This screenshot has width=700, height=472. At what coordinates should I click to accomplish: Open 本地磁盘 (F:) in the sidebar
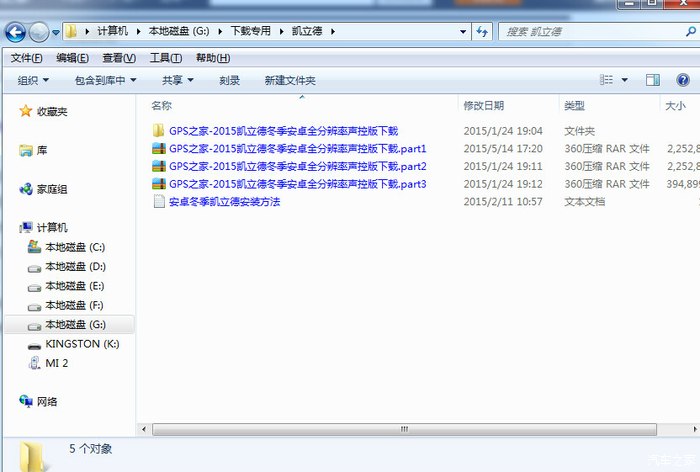[x=74, y=305]
